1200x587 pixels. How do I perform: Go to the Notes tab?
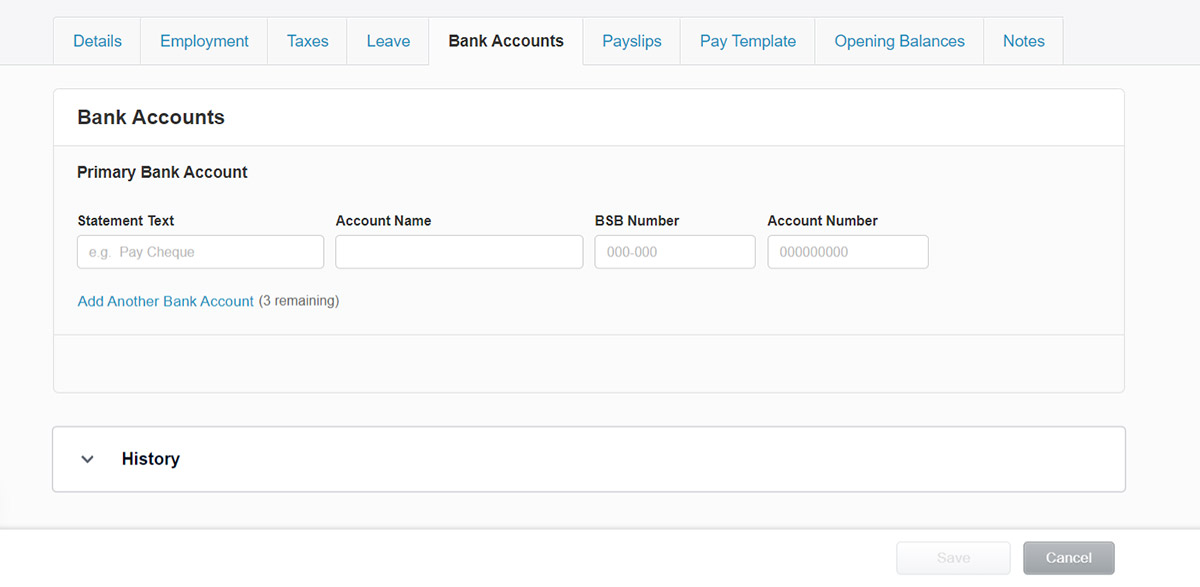pos(1023,41)
